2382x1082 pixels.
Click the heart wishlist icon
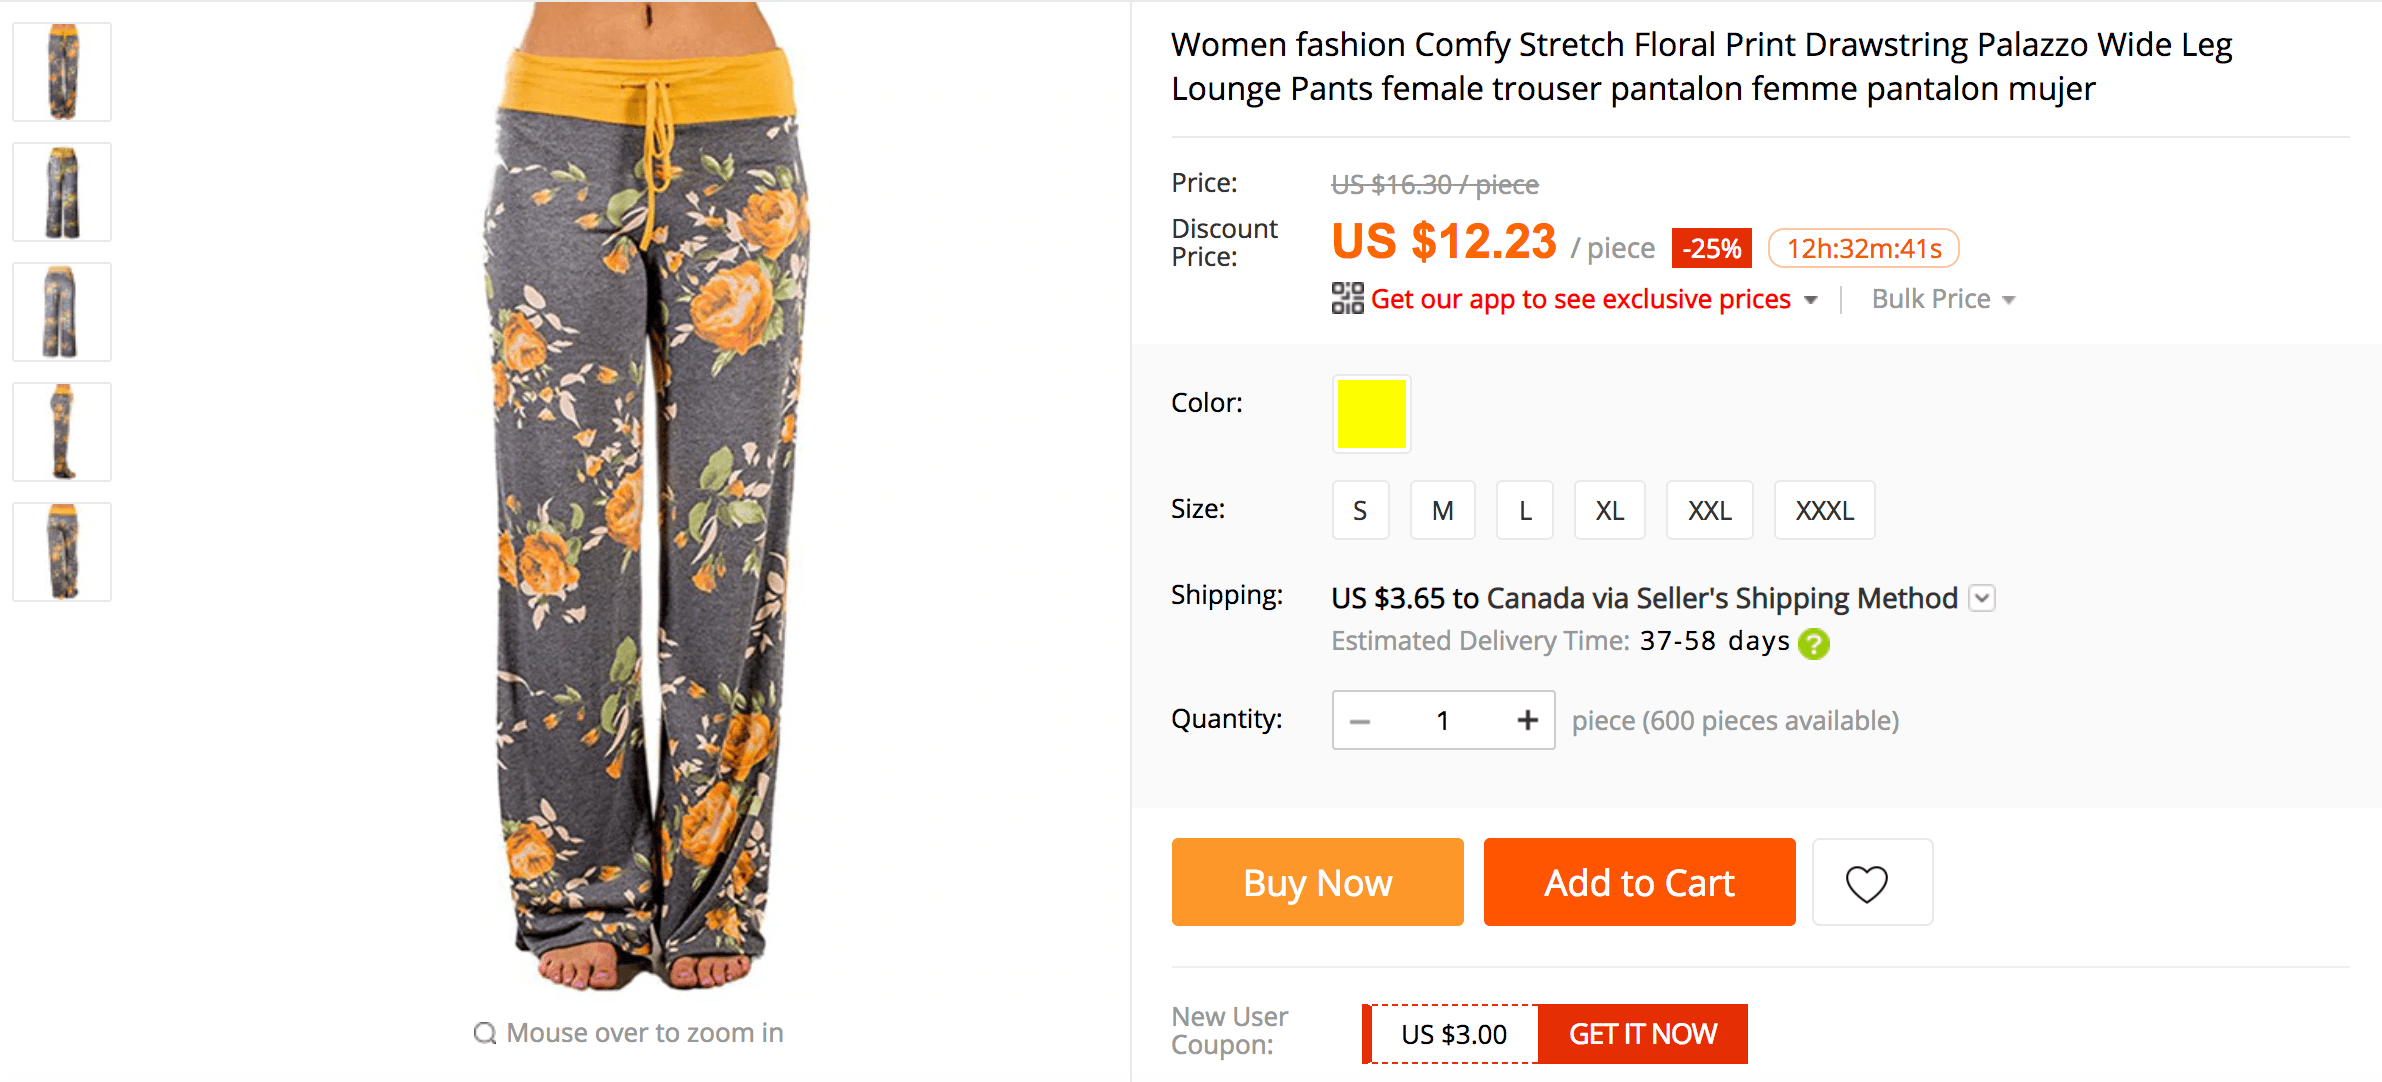click(1866, 883)
